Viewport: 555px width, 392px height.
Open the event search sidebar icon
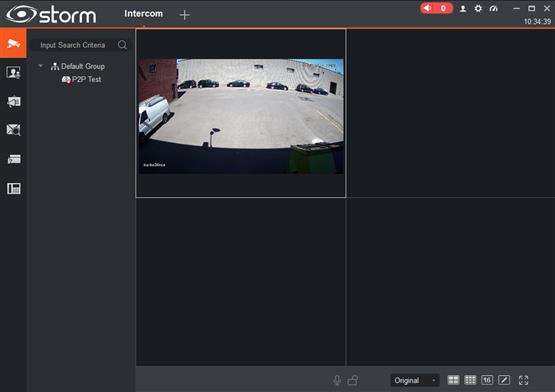point(13,130)
